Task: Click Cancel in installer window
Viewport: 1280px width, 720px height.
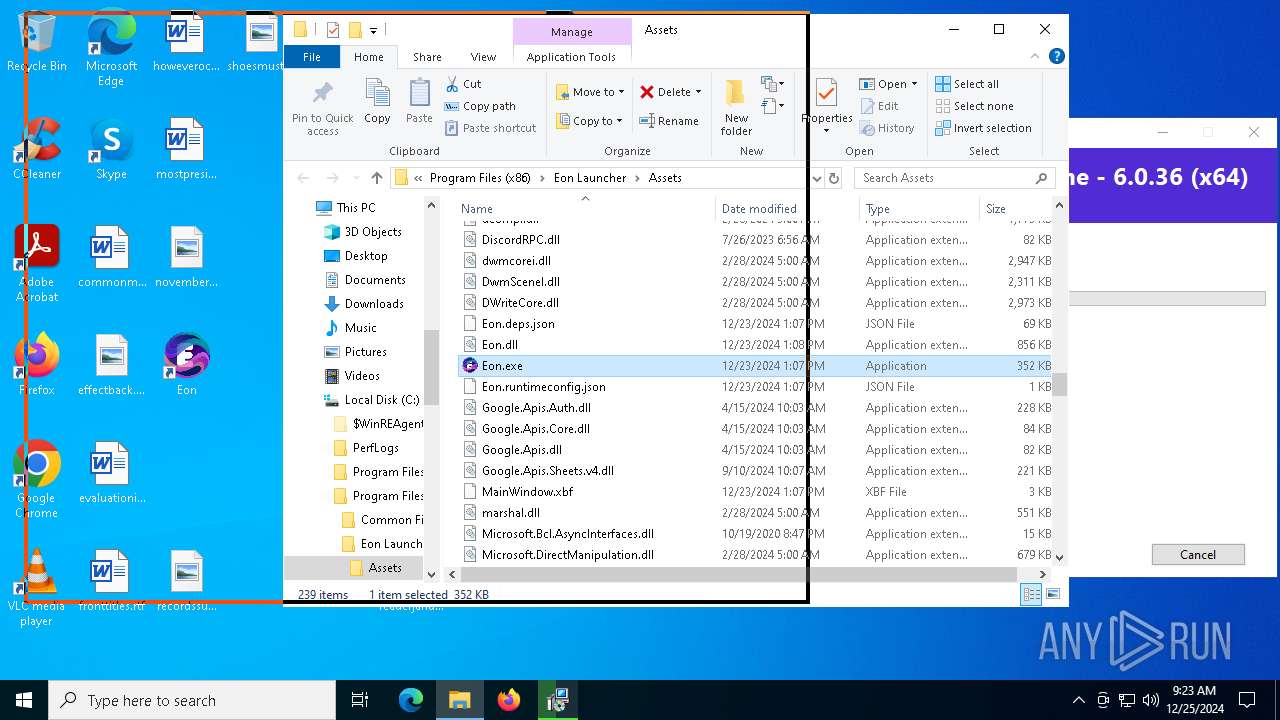Action: (x=1198, y=554)
